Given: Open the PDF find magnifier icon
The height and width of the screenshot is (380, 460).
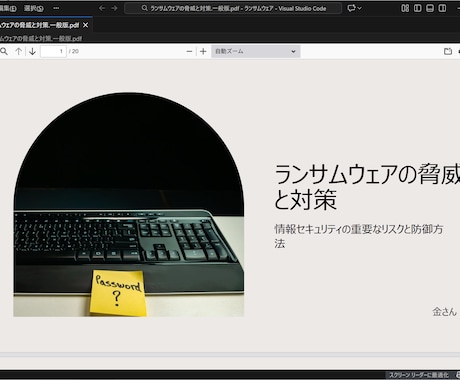Looking at the screenshot, I should pos(4,51).
